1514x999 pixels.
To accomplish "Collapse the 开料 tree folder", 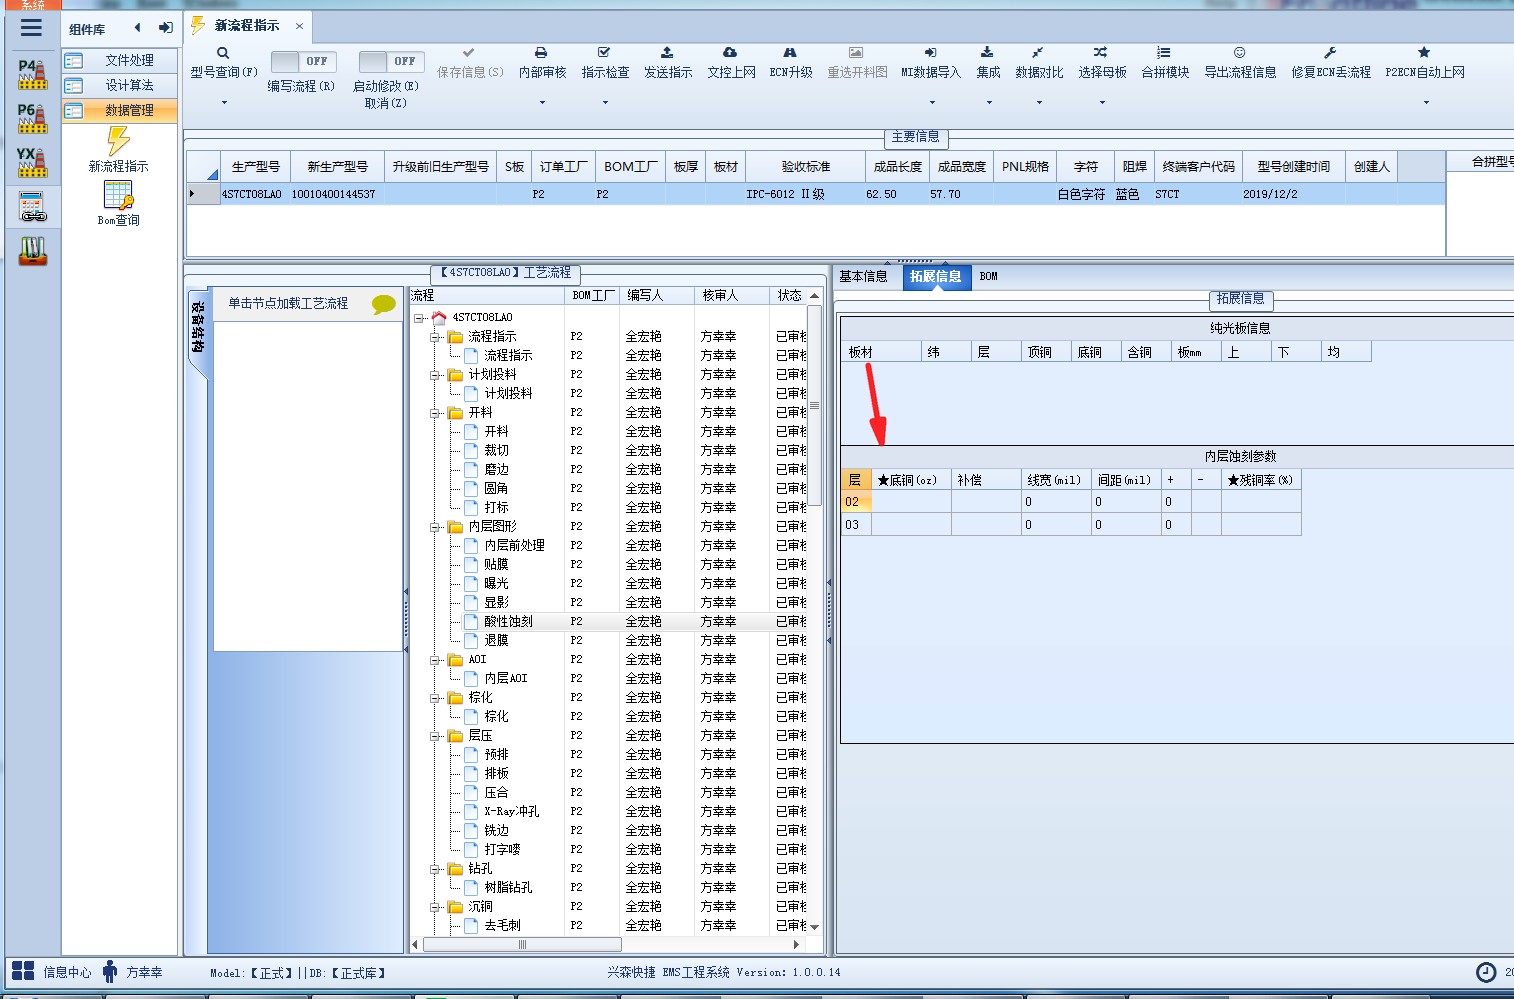I will click(436, 413).
